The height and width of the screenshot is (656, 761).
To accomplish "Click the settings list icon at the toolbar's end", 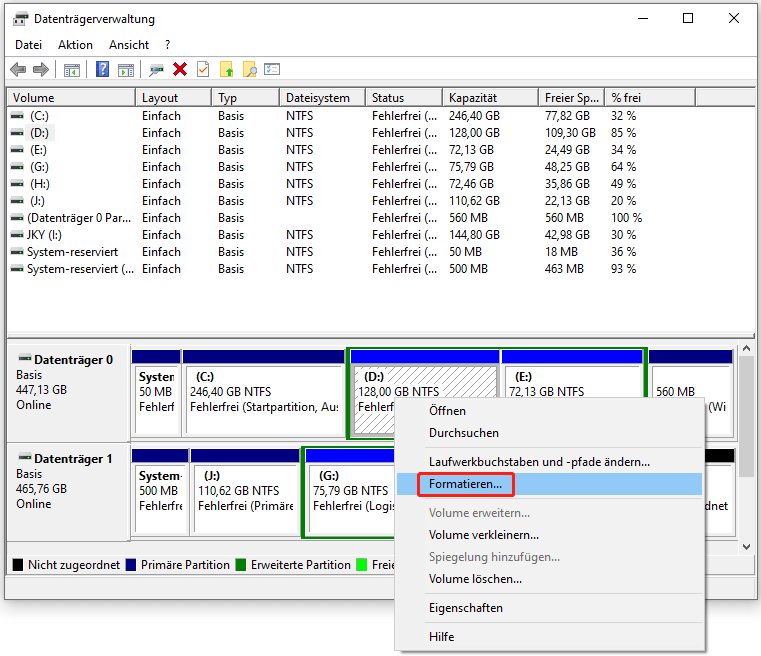I will [x=272, y=69].
